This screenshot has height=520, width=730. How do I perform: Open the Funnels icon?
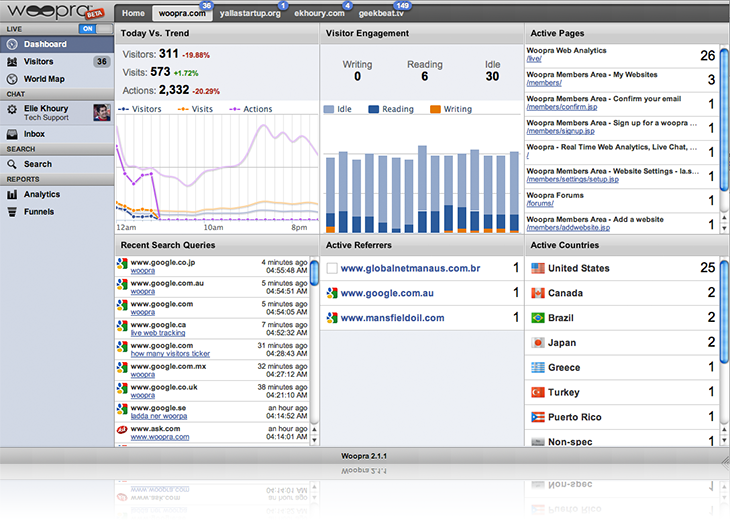(12, 212)
